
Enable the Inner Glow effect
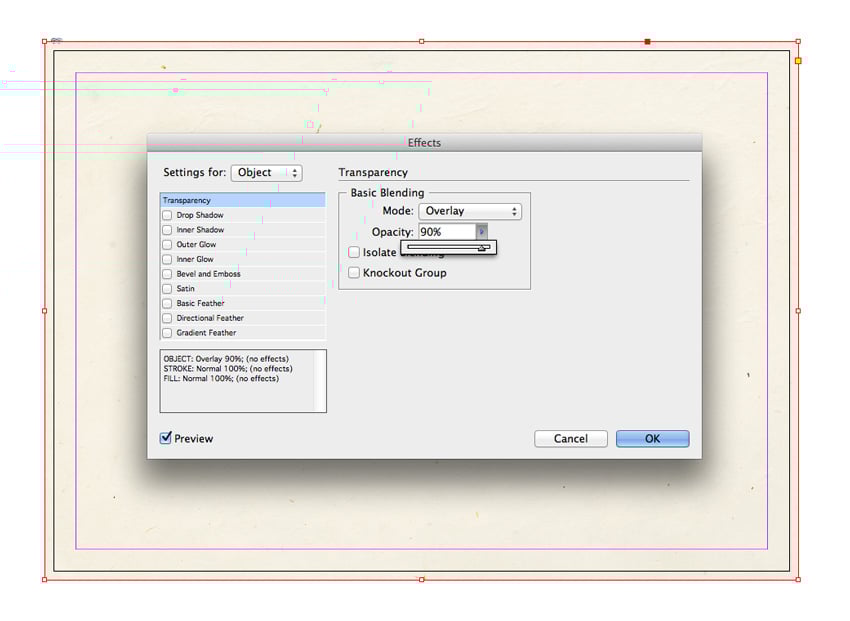point(166,259)
